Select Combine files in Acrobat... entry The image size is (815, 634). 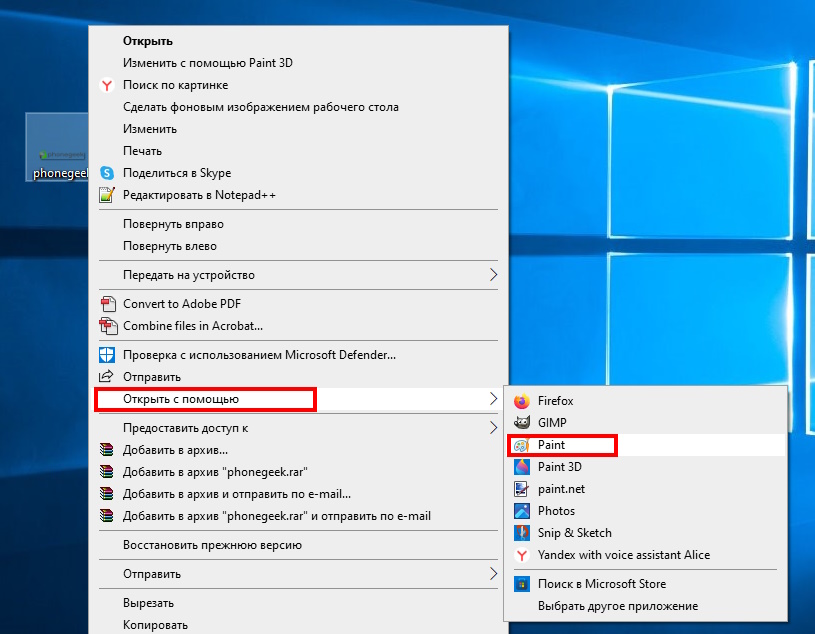[193, 326]
